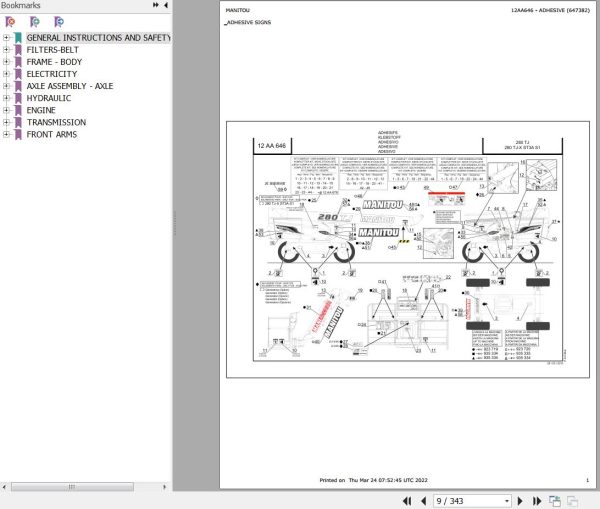Screen dimensions: 600x509
Task: Click the second bookmark toolbar icon
Action: [x=34, y=22]
